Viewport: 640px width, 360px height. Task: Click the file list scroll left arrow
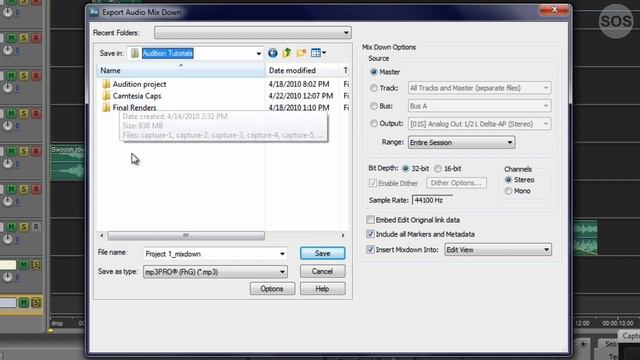pos(102,236)
